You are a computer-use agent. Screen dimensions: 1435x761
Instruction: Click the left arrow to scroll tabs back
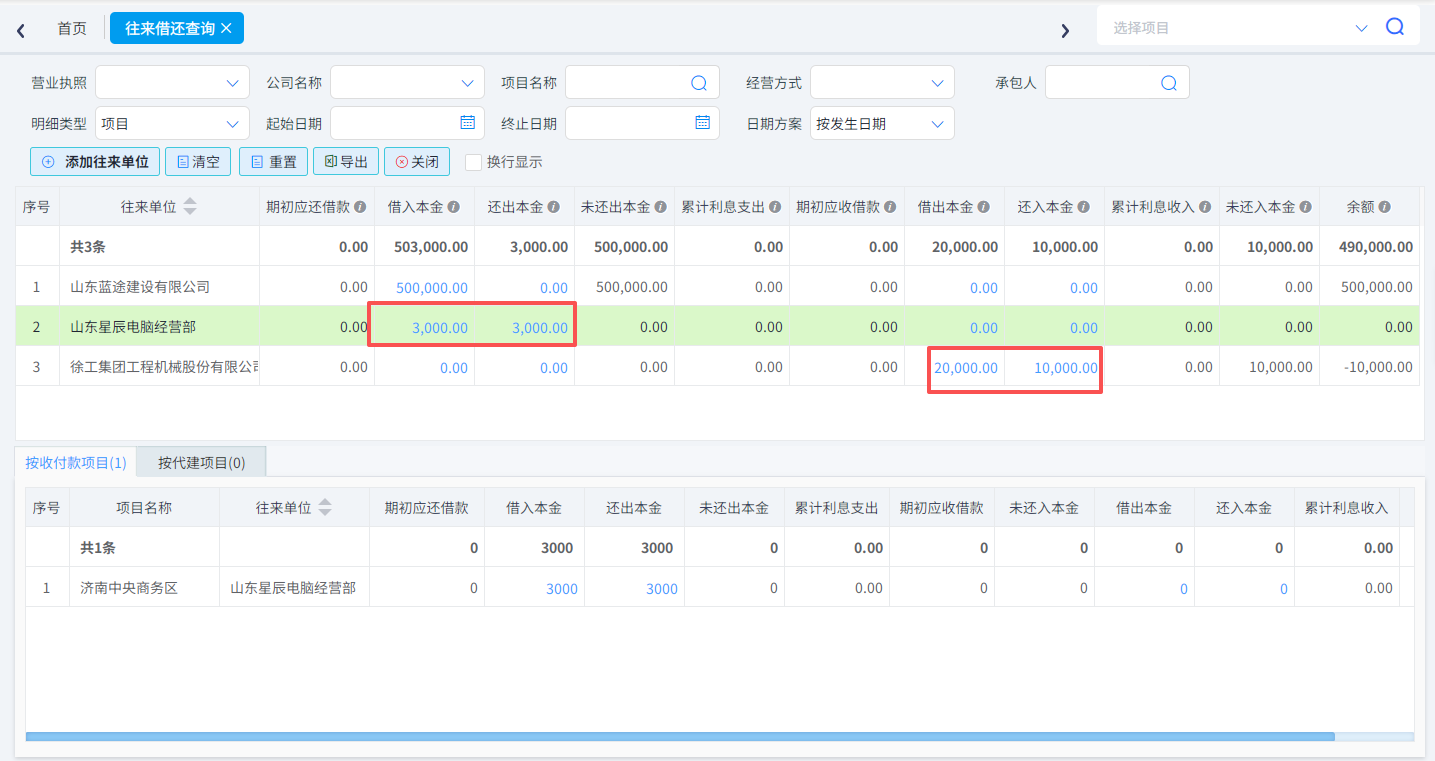pos(21,30)
